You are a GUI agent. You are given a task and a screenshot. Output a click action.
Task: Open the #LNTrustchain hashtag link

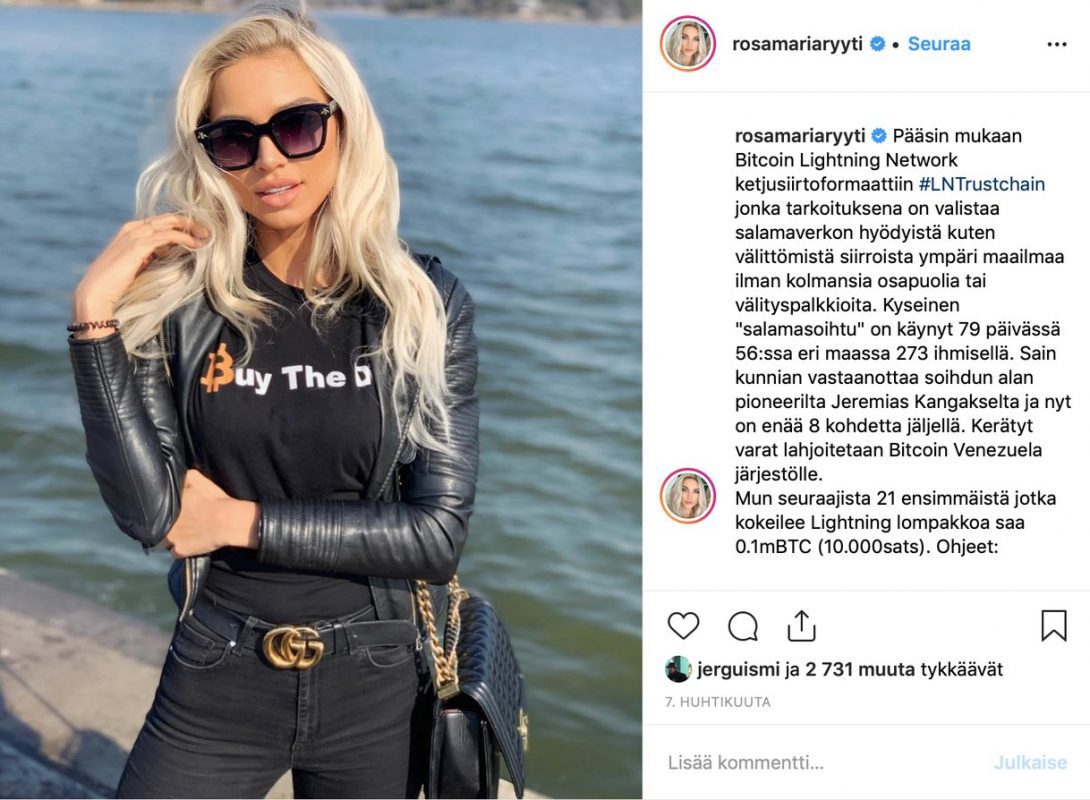pos(982,184)
